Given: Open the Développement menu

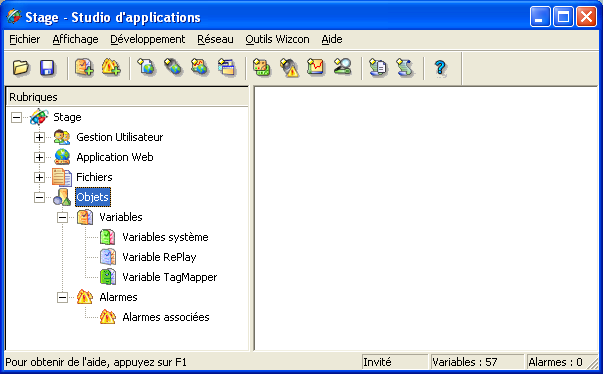Looking at the screenshot, I should tap(147, 39).
